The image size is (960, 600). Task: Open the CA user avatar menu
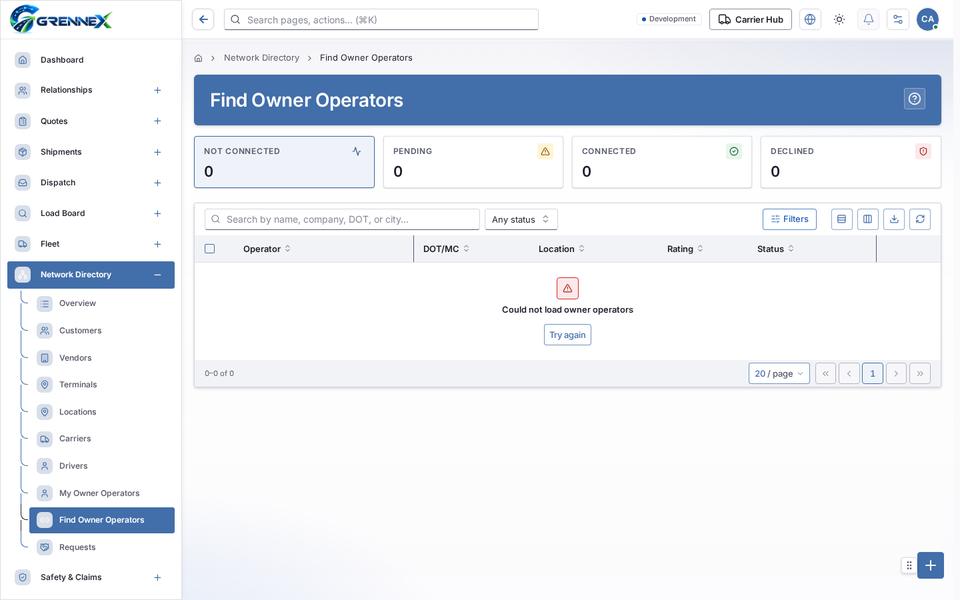[x=928, y=20]
